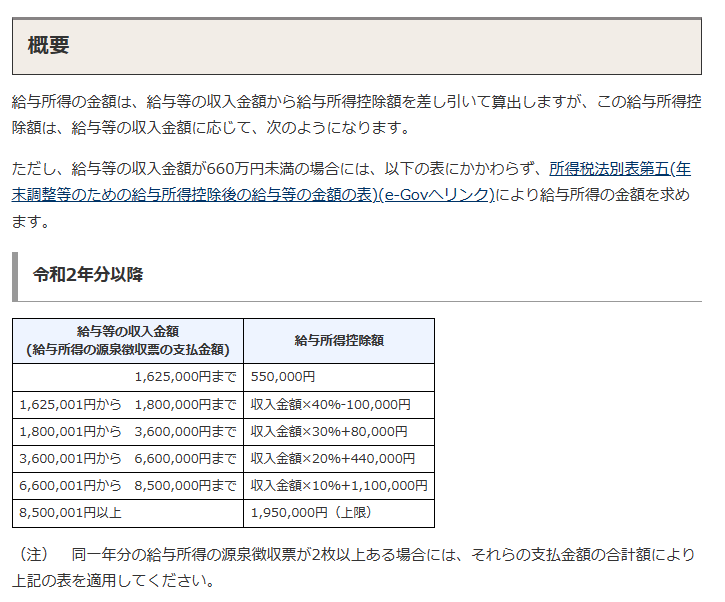Click the 550,000円 deduction cell

339,377
